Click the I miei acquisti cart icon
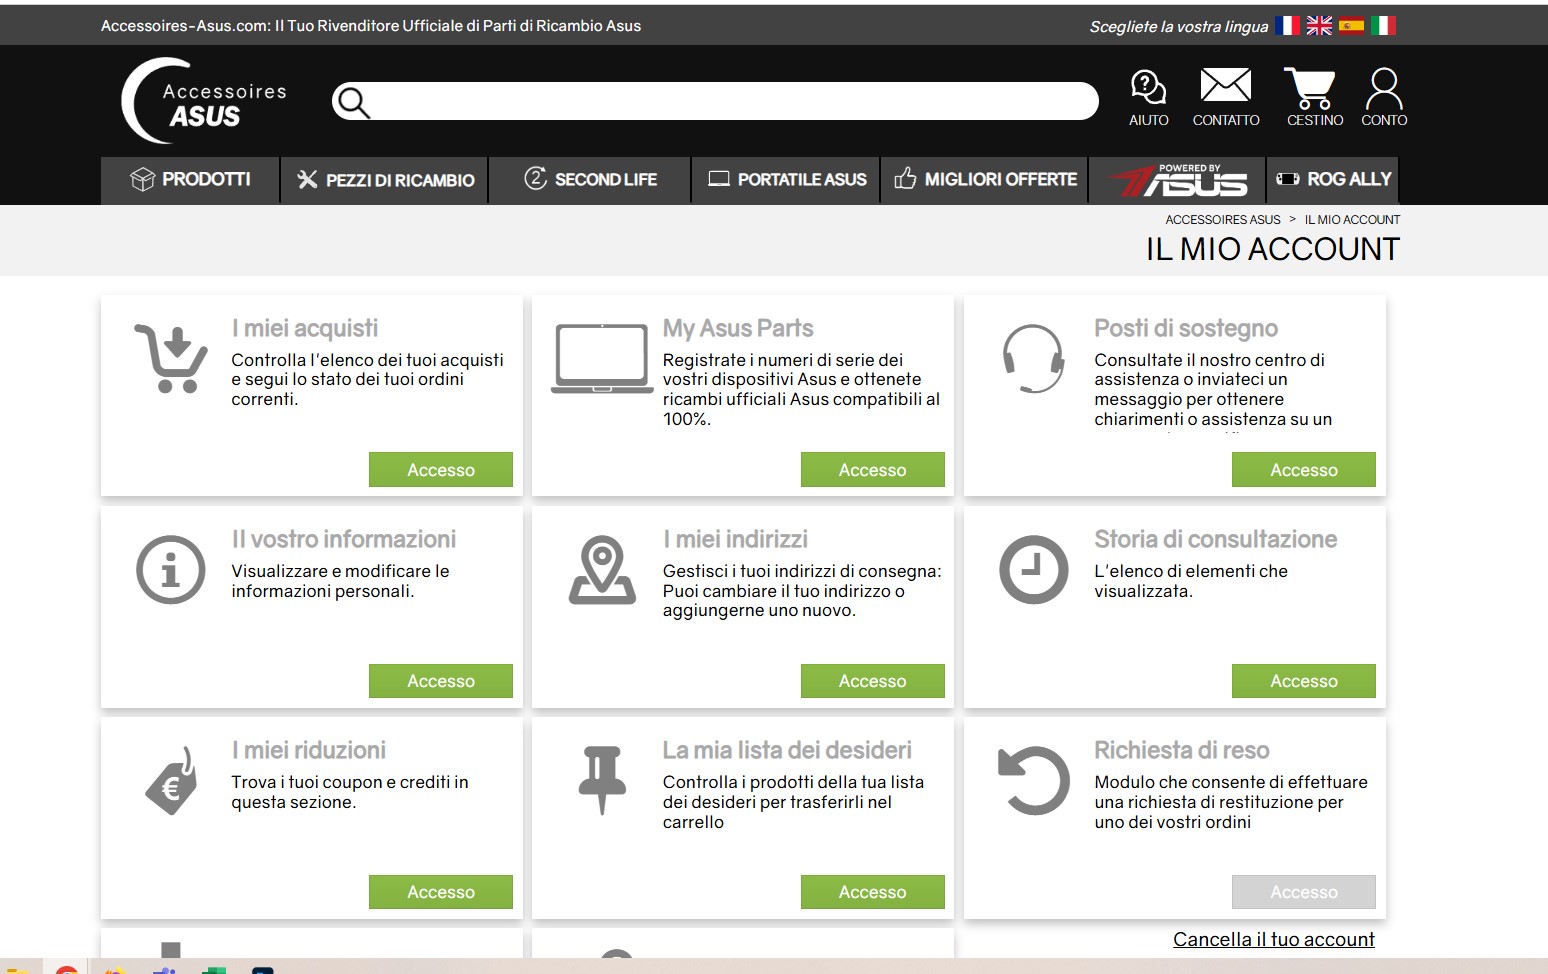Screen dimensions: 1548x974 point(171,359)
